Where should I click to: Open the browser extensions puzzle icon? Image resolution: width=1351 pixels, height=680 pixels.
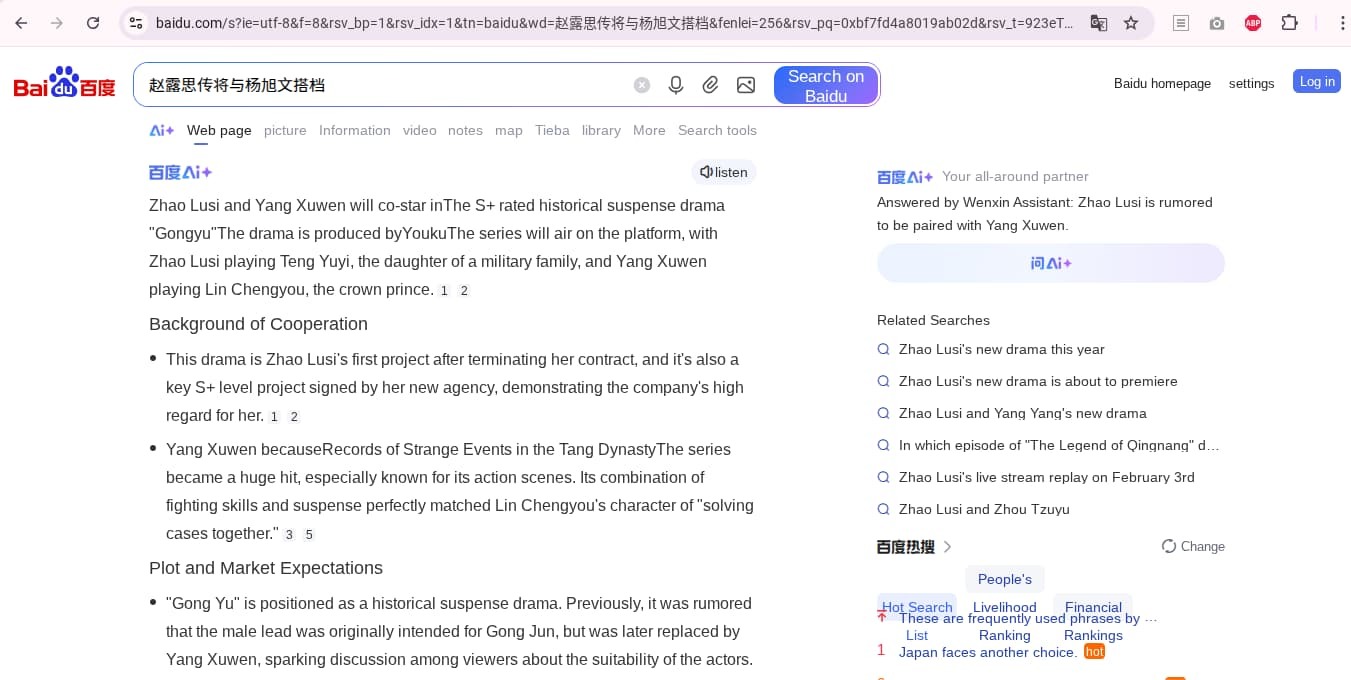pyautogui.click(x=1289, y=23)
